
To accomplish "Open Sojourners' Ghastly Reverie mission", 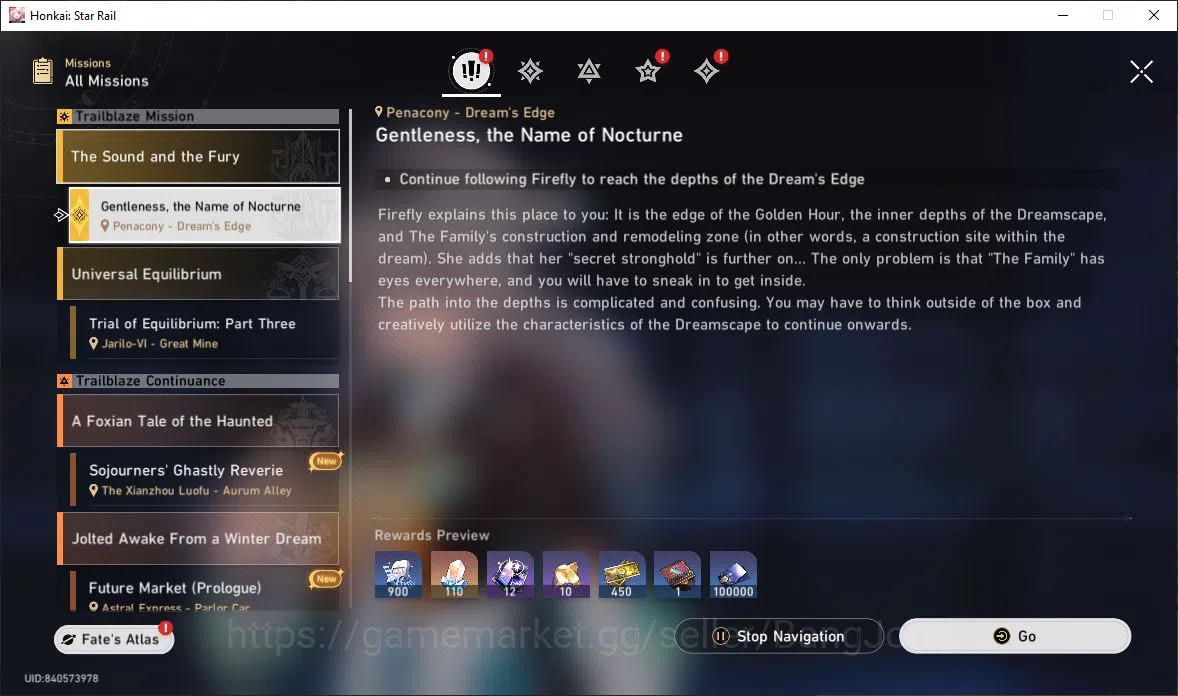I will click(x=204, y=479).
